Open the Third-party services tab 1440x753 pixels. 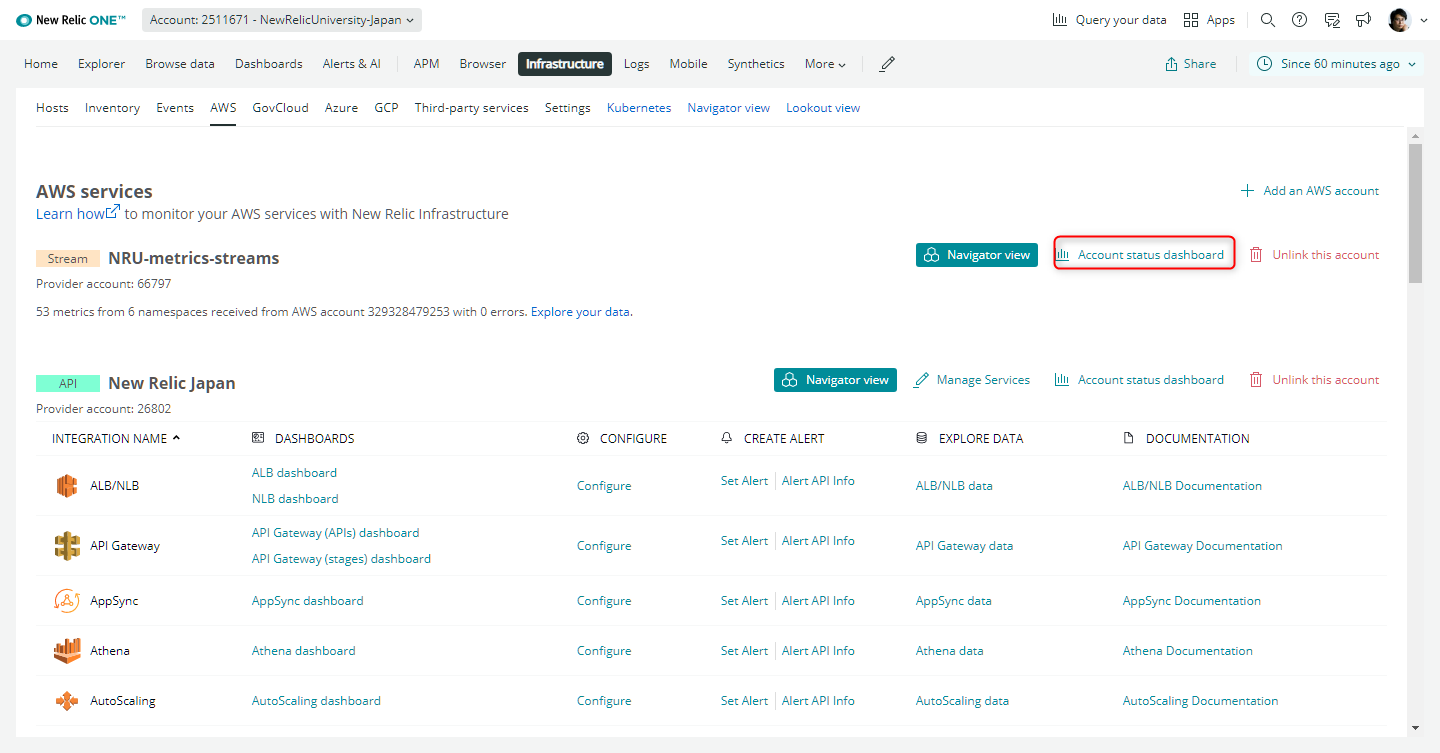(472, 108)
